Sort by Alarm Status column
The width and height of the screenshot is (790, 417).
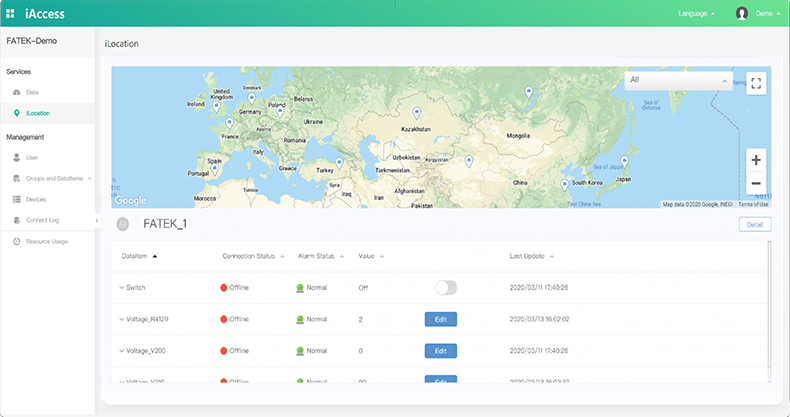pos(321,256)
